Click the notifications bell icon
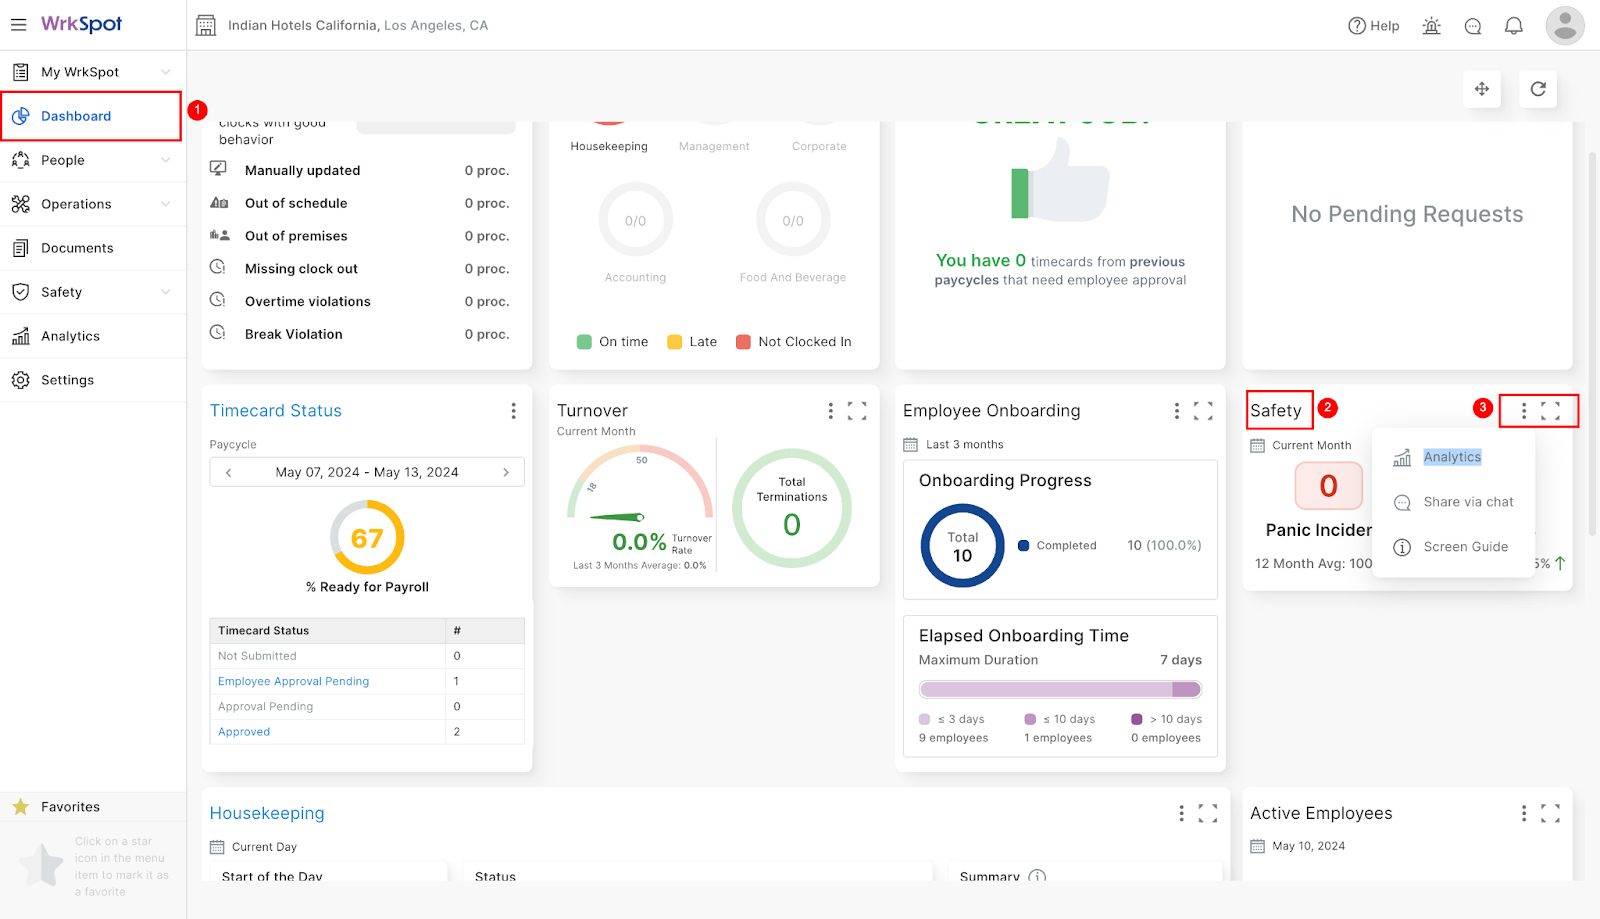The width and height of the screenshot is (1600, 919). pos(1514,26)
